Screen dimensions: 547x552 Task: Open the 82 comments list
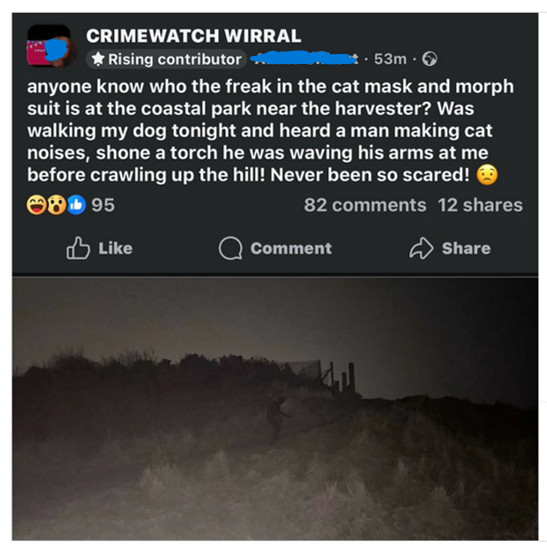coord(365,205)
